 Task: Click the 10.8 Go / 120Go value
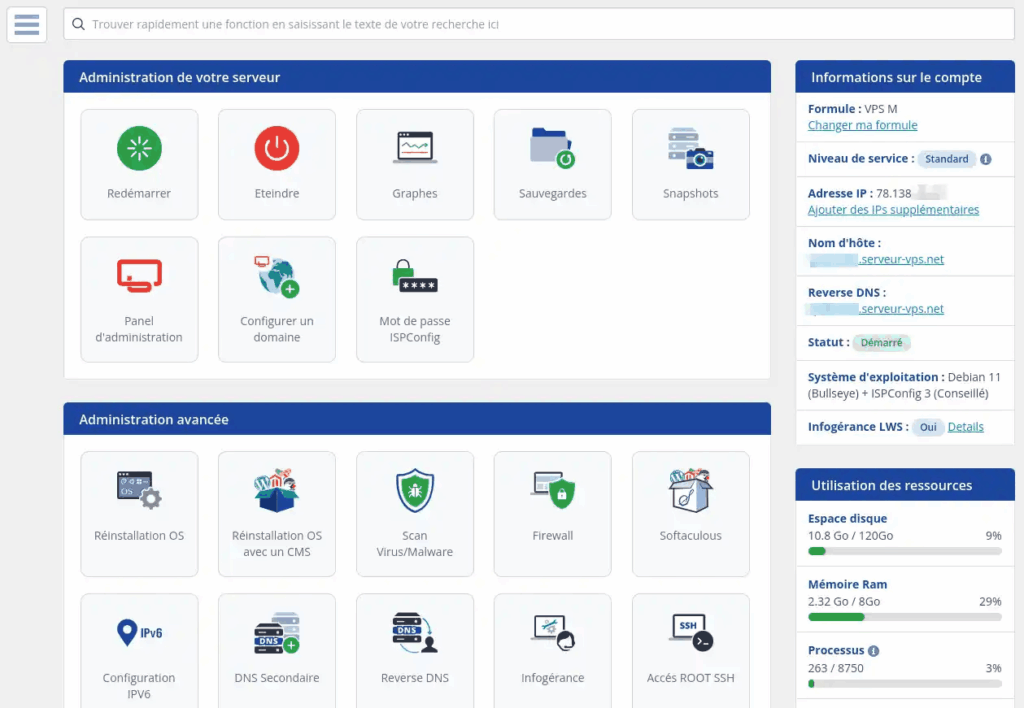pyautogui.click(x=850, y=536)
